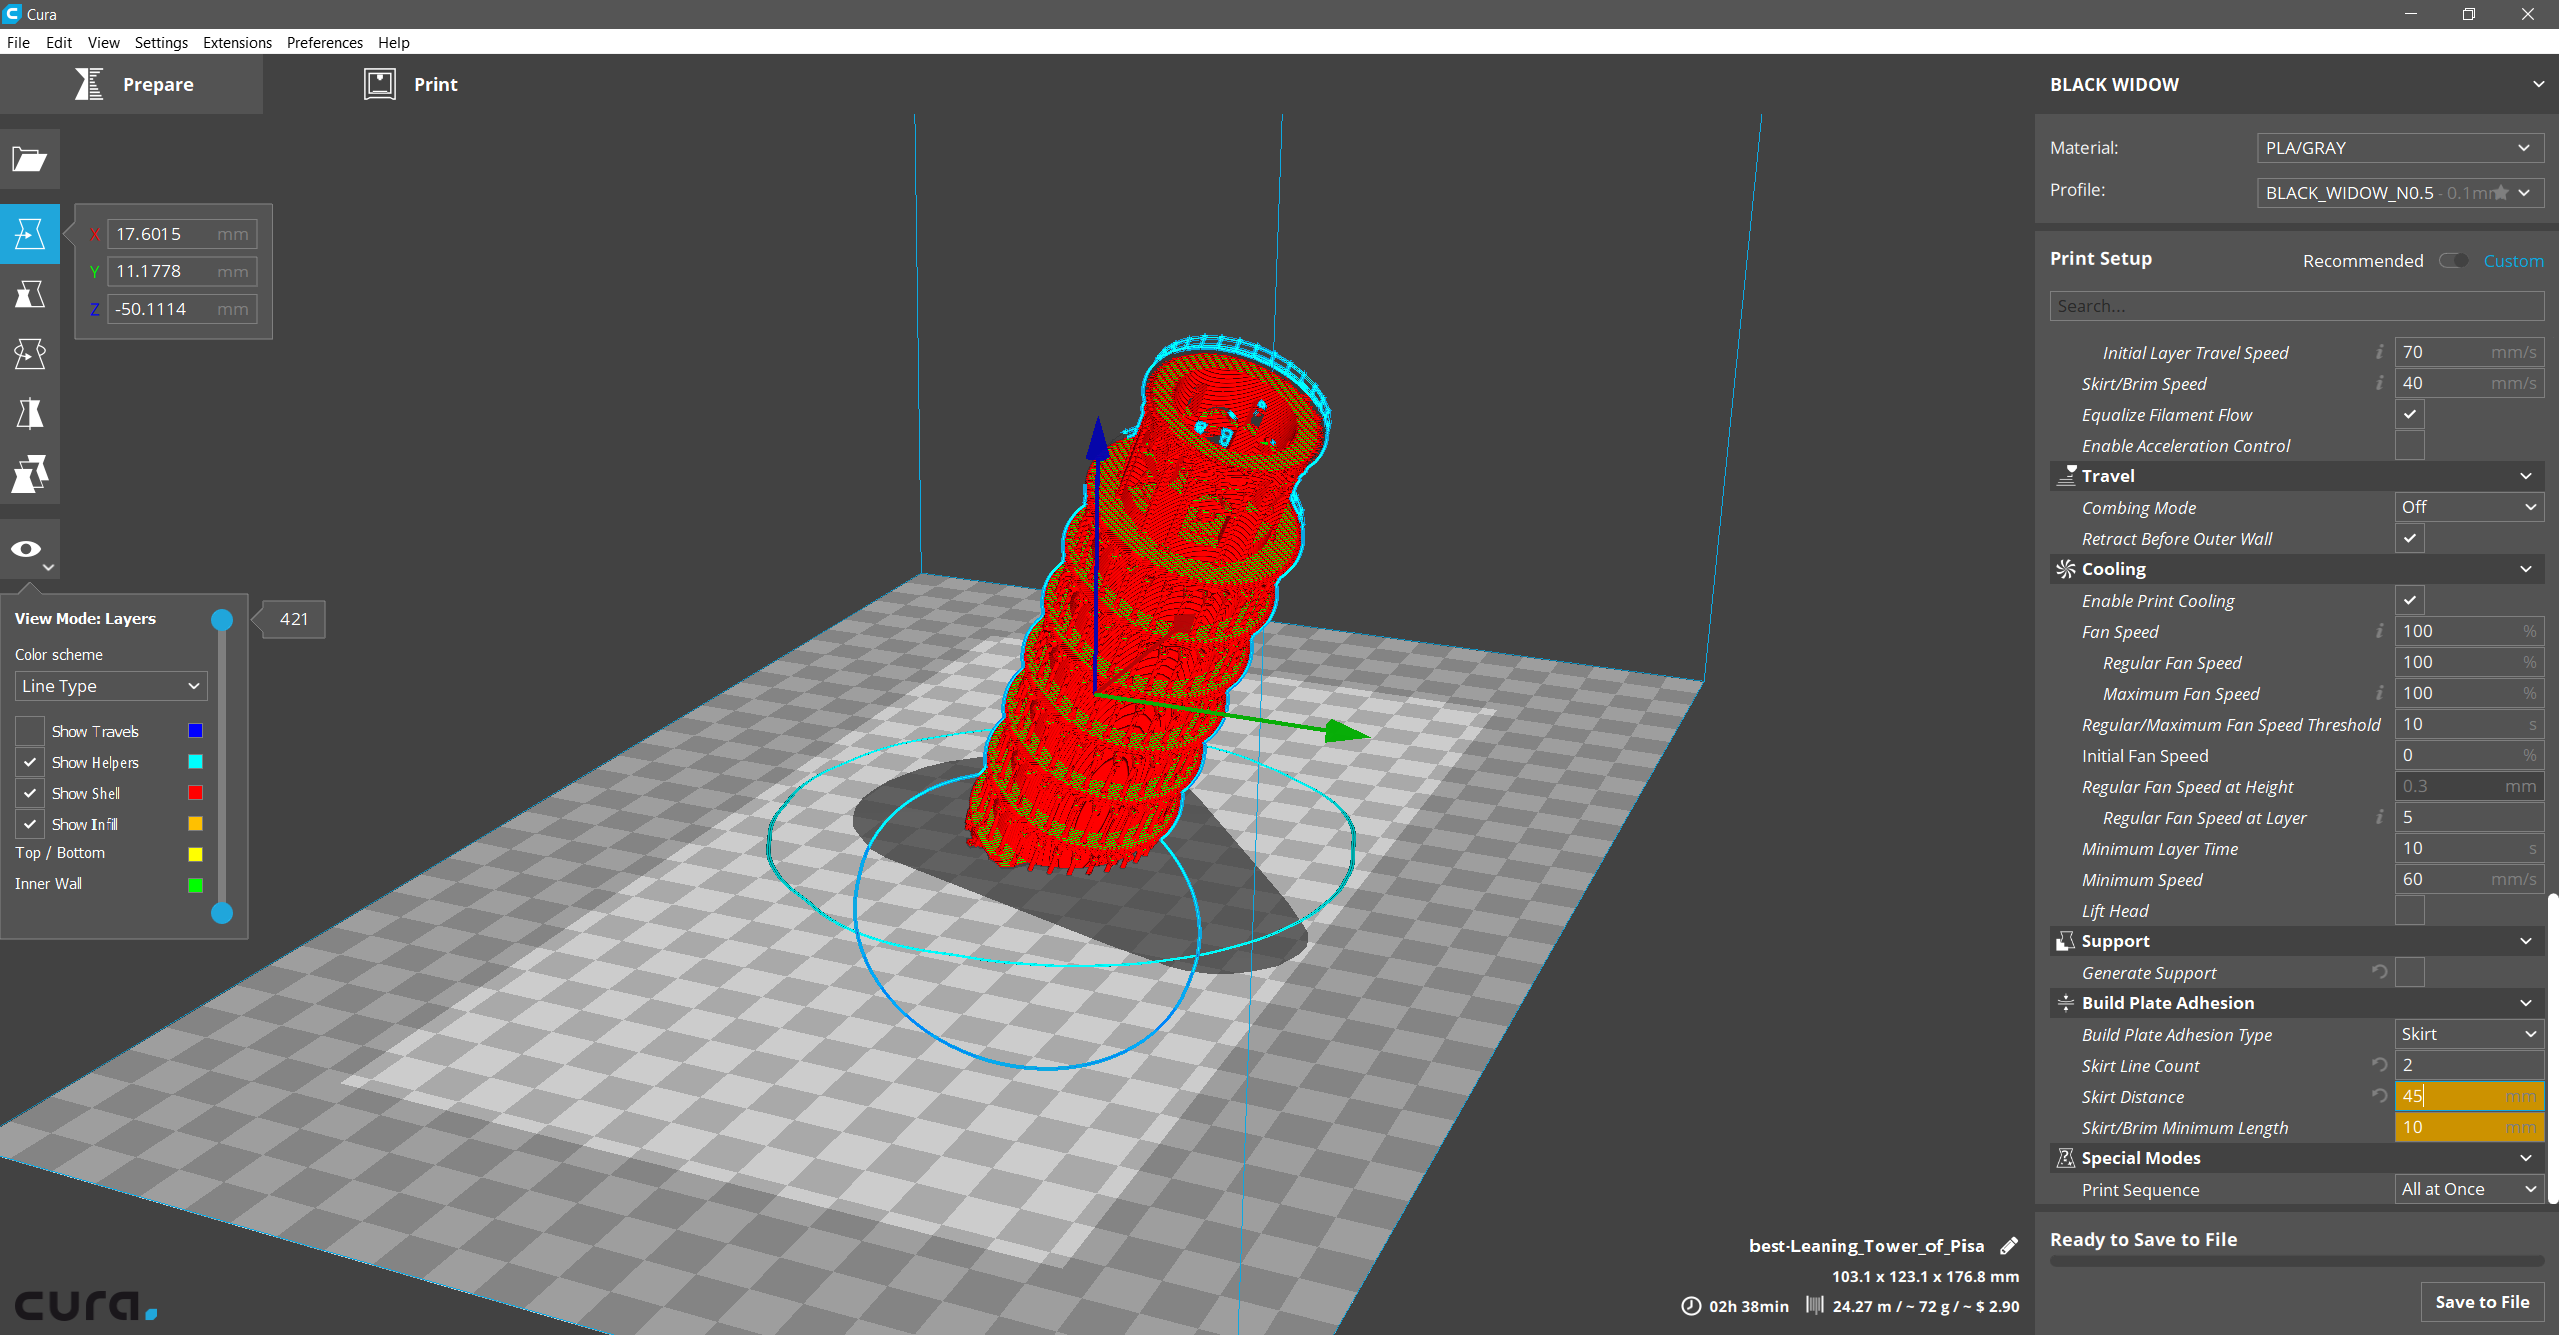
Task: Toggle Show Helpers checkbox
Action: 30,762
